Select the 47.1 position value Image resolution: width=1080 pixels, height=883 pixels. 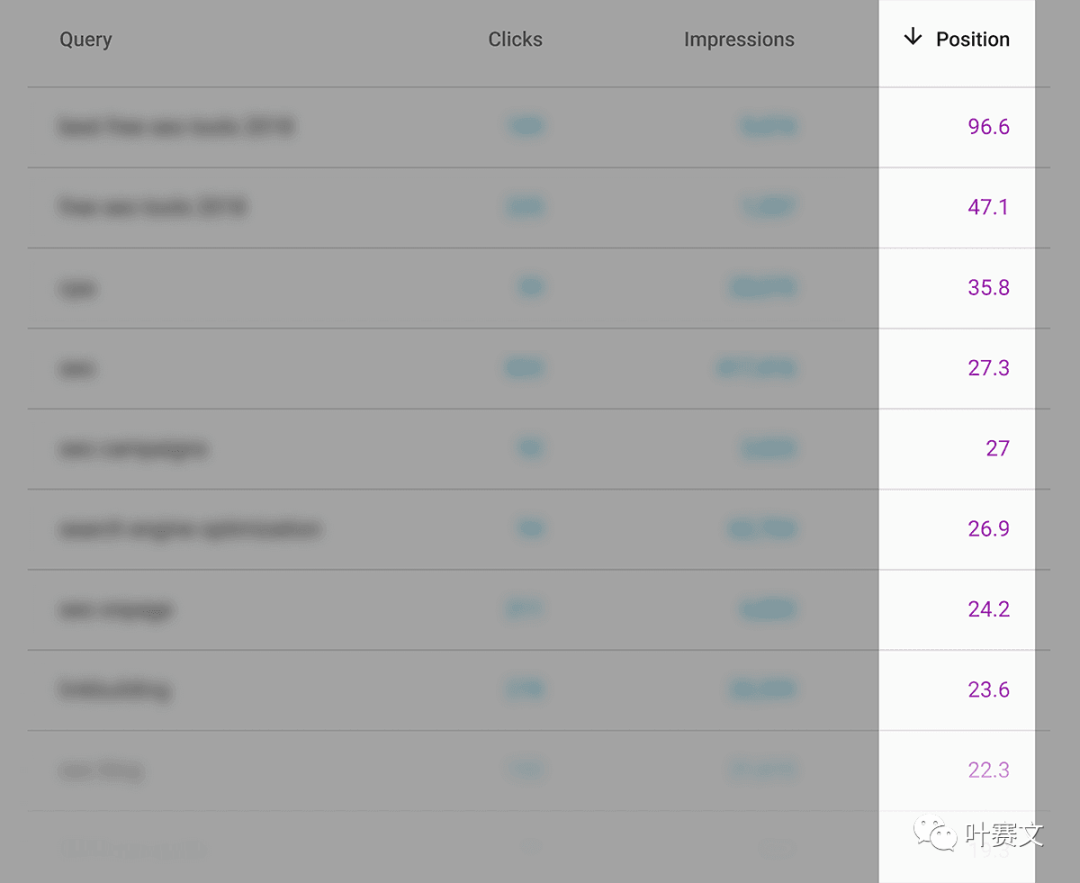click(988, 207)
